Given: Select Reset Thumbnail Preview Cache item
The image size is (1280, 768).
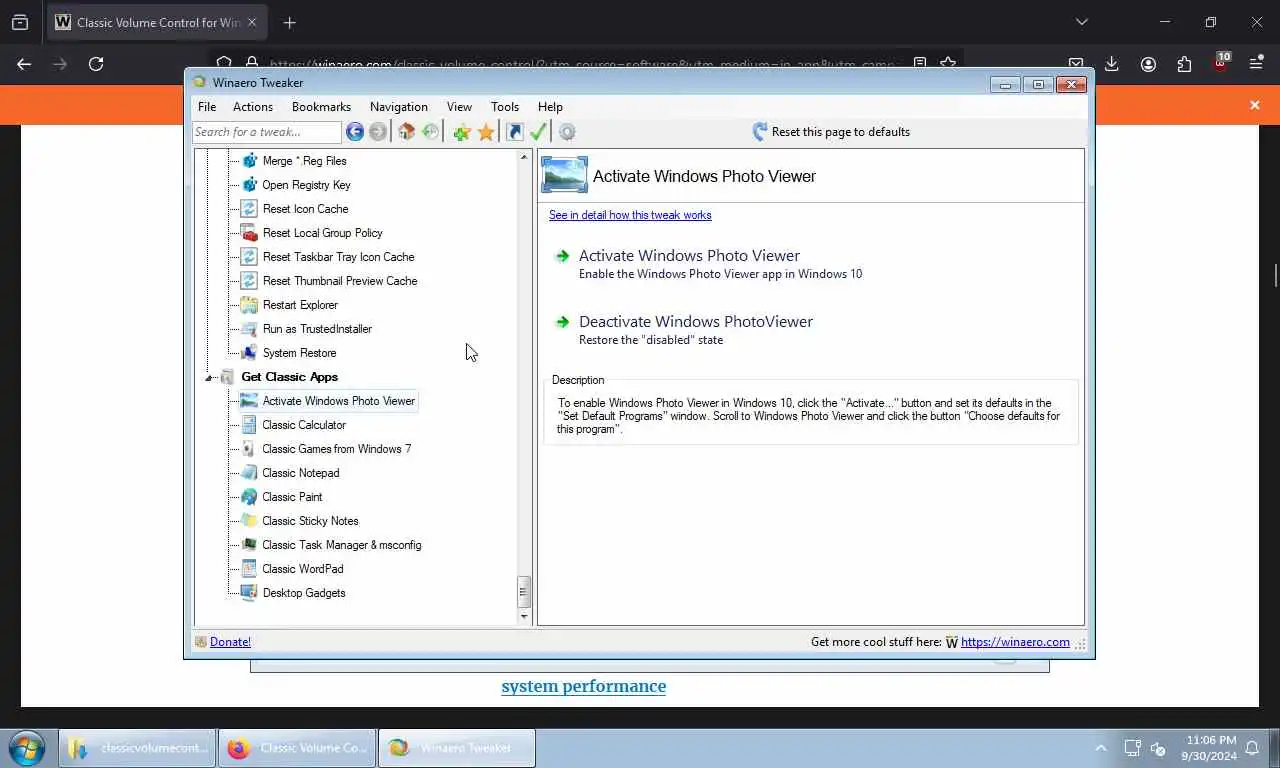Looking at the screenshot, I should point(340,281).
